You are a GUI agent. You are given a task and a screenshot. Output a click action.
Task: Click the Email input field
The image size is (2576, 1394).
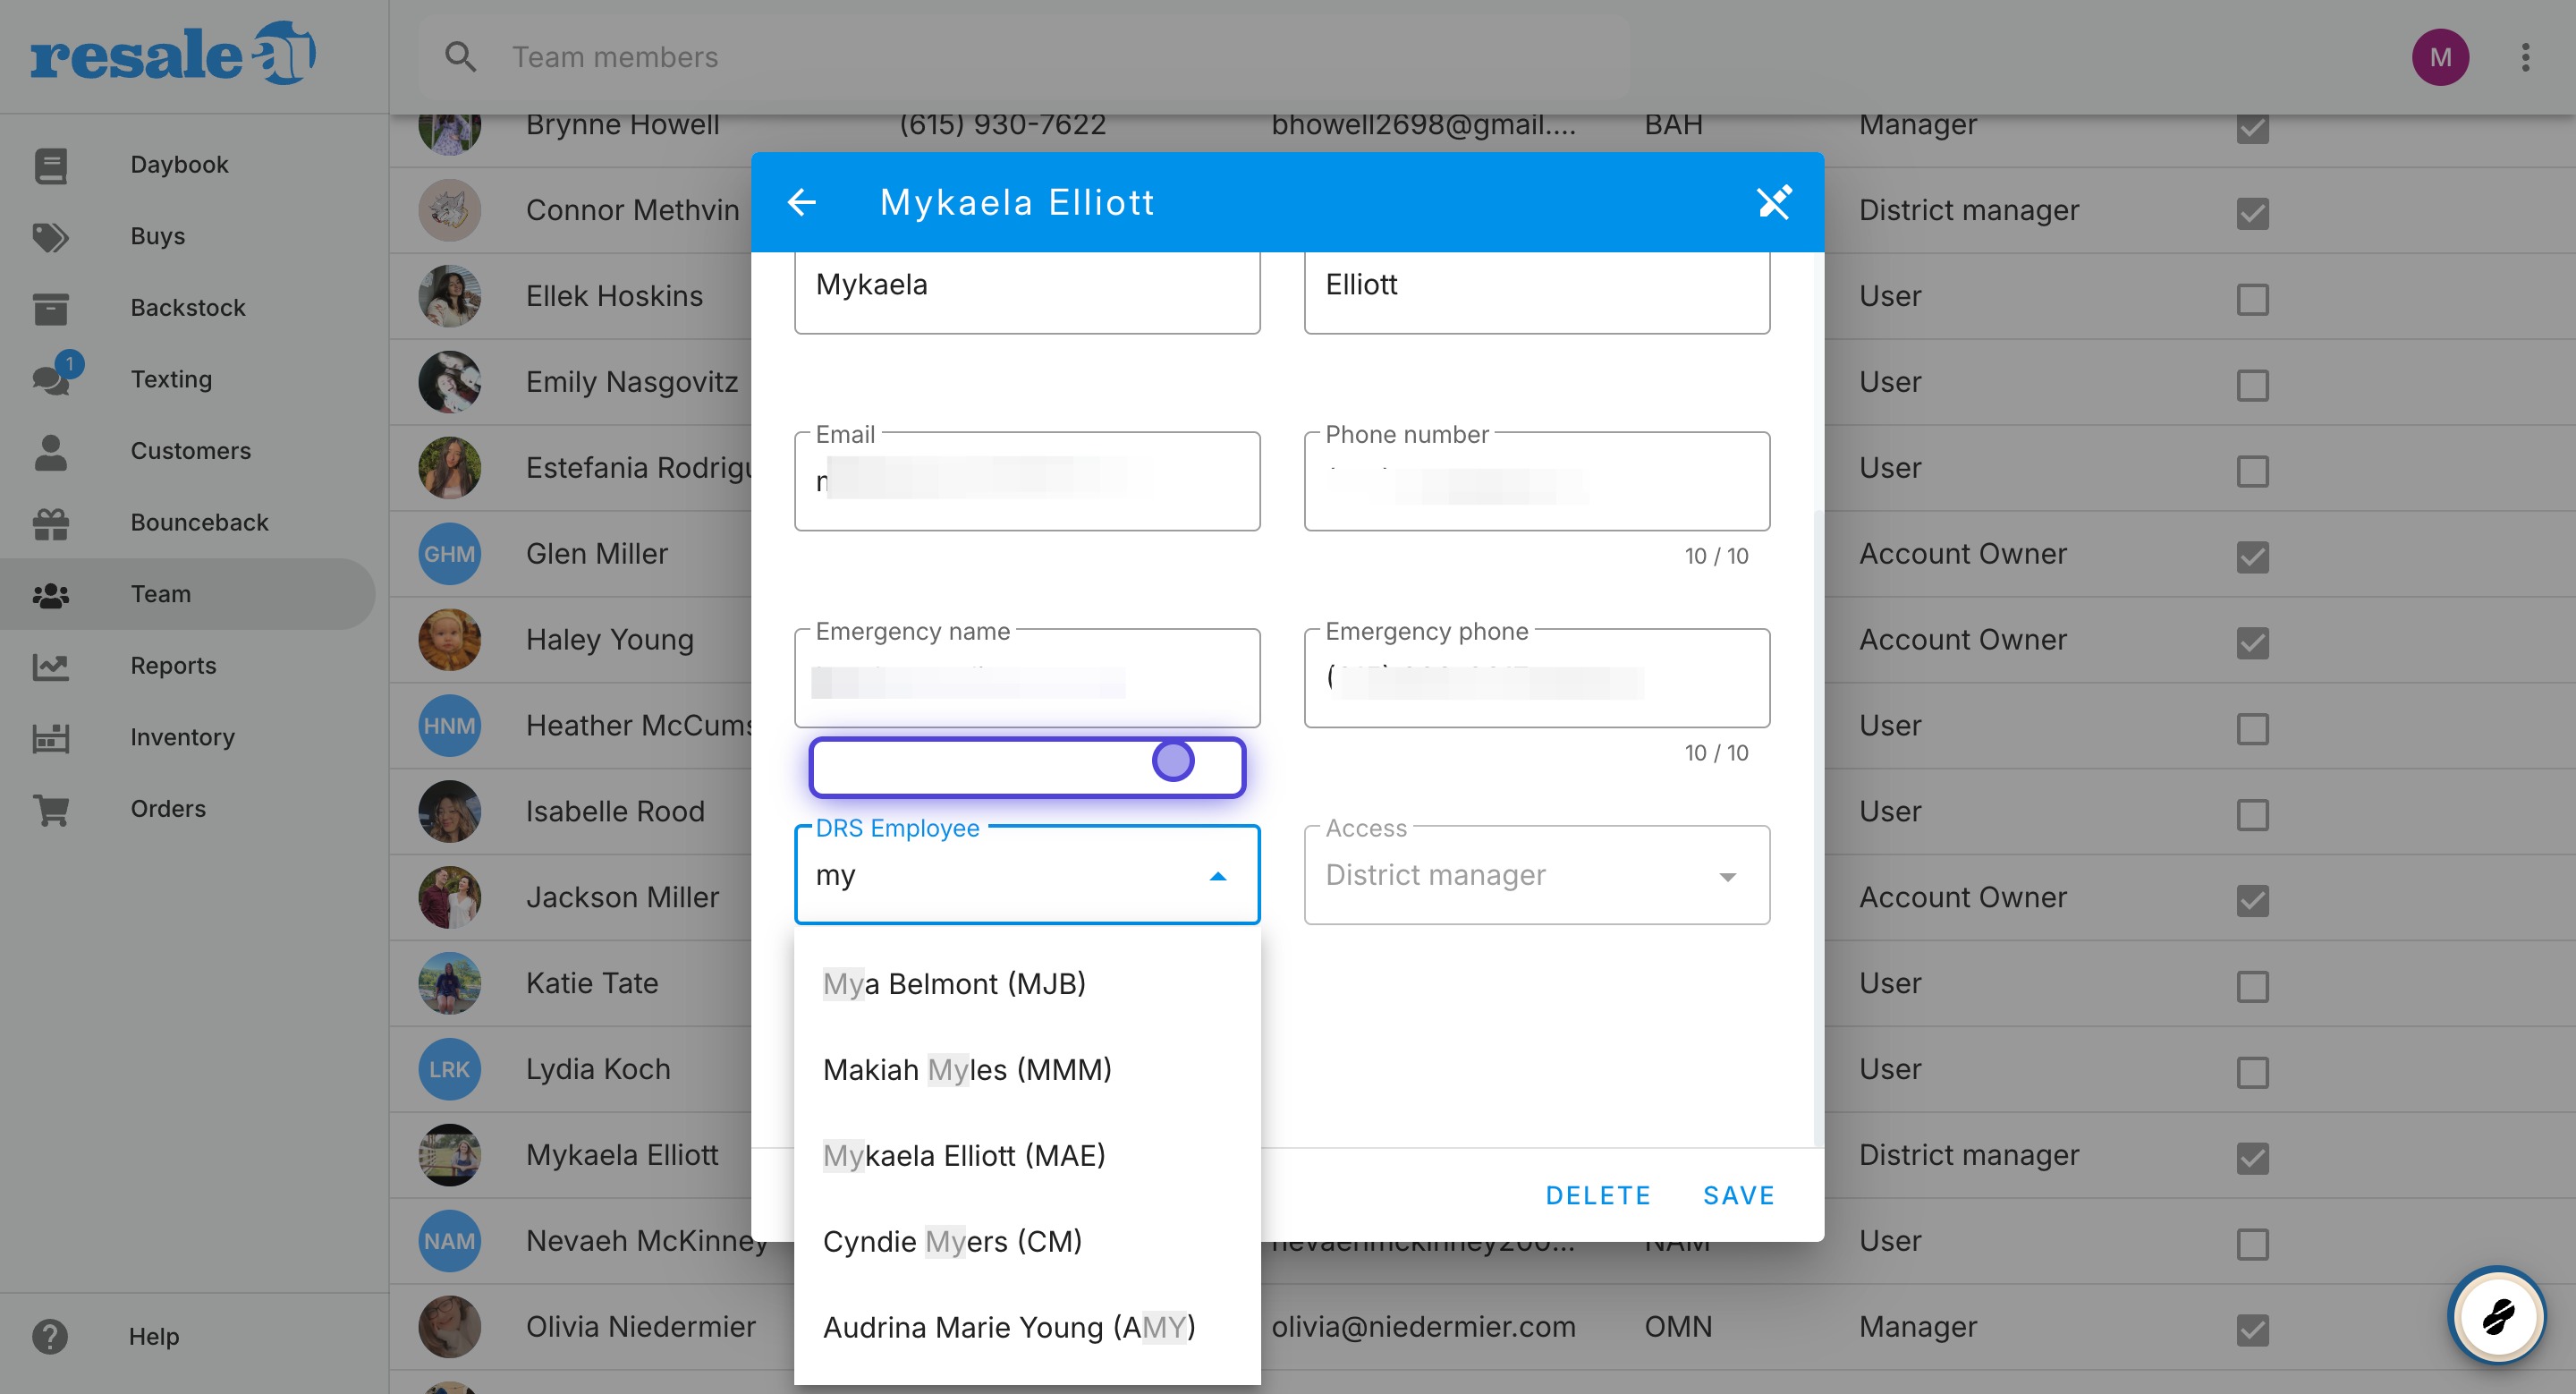click(1027, 482)
